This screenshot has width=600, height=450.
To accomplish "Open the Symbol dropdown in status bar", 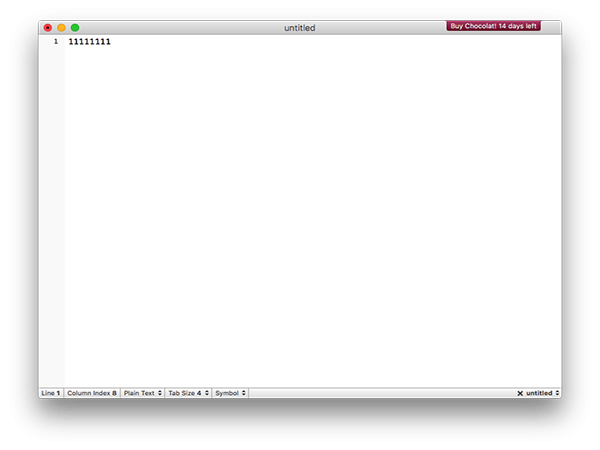I will tap(230, 393).
